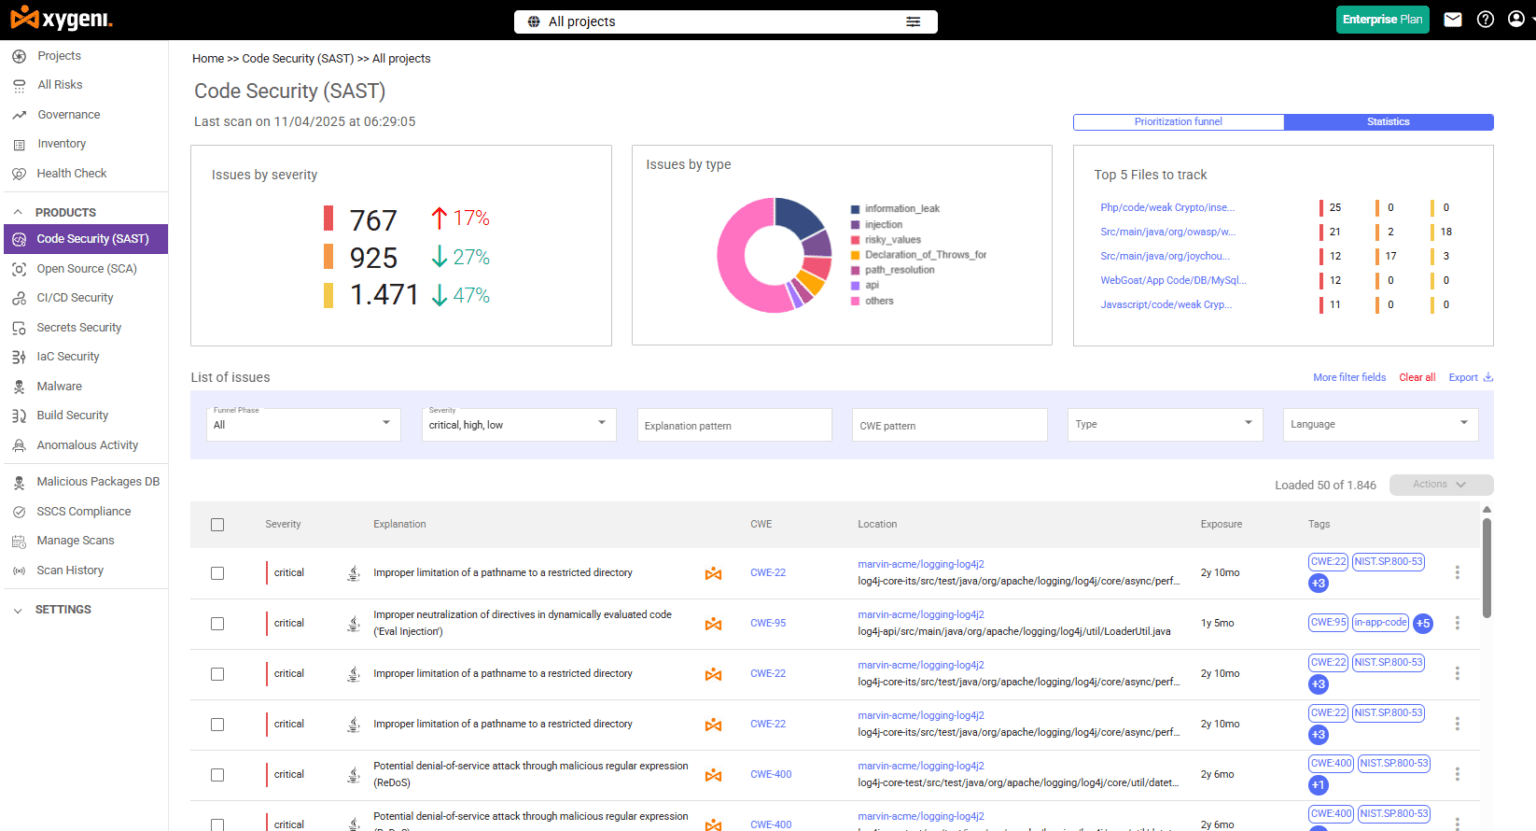
Task: Click the help question mark icon
Action: pos(1485,19)
